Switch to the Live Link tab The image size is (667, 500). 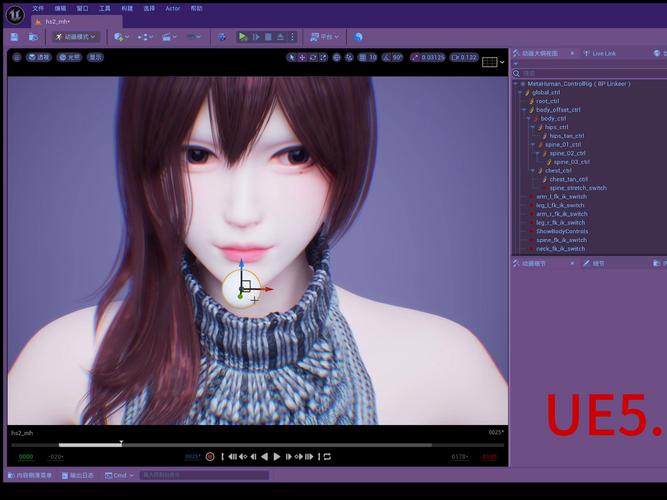click(x=603, y=53)
